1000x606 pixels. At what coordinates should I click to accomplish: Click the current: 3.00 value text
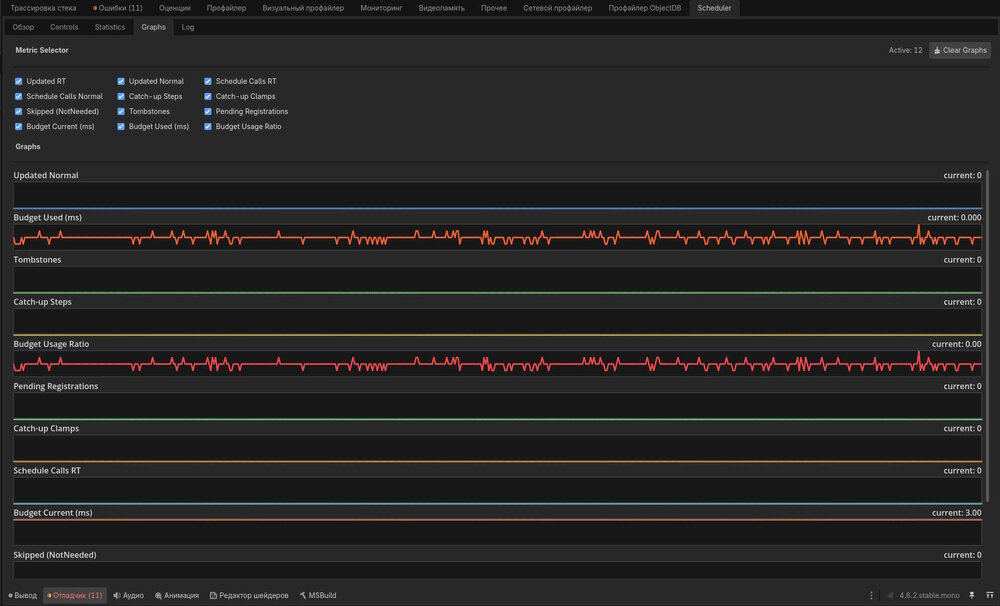[956, 513]
